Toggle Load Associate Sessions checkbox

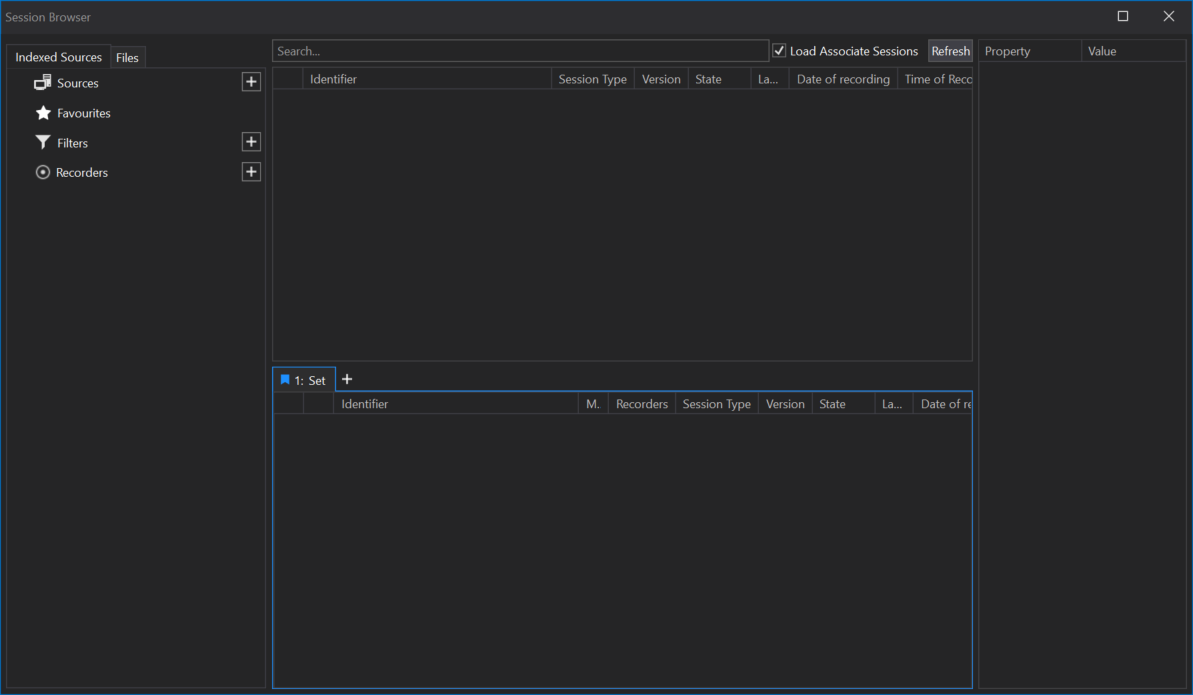[779, 51]
